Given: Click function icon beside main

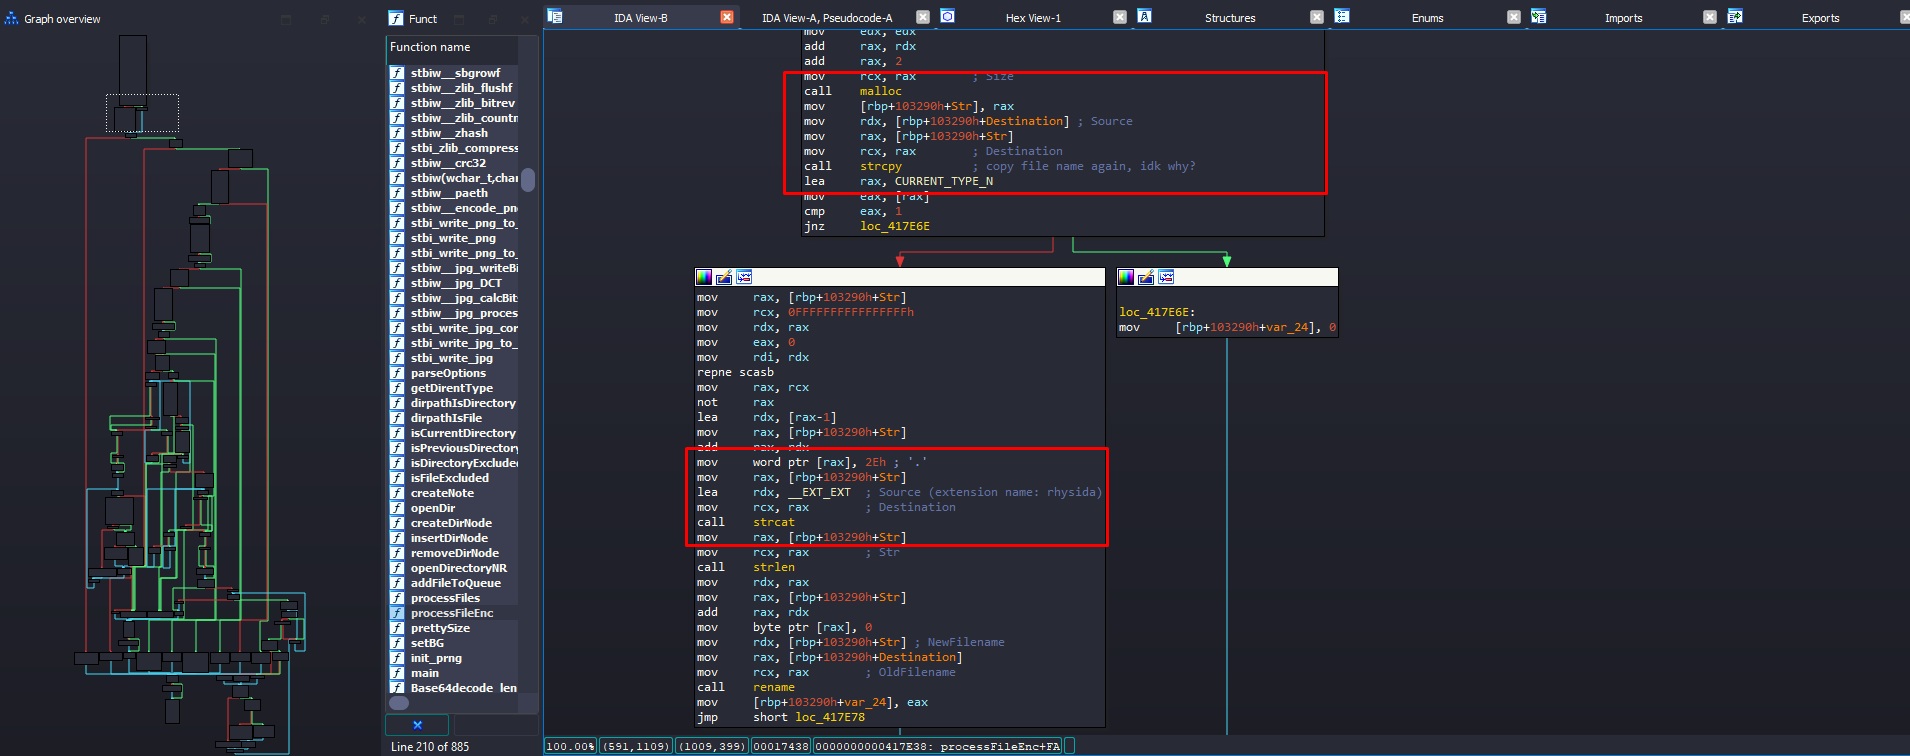Looking at the screenshot, I should pyautogui.click(x=397, y=673).
